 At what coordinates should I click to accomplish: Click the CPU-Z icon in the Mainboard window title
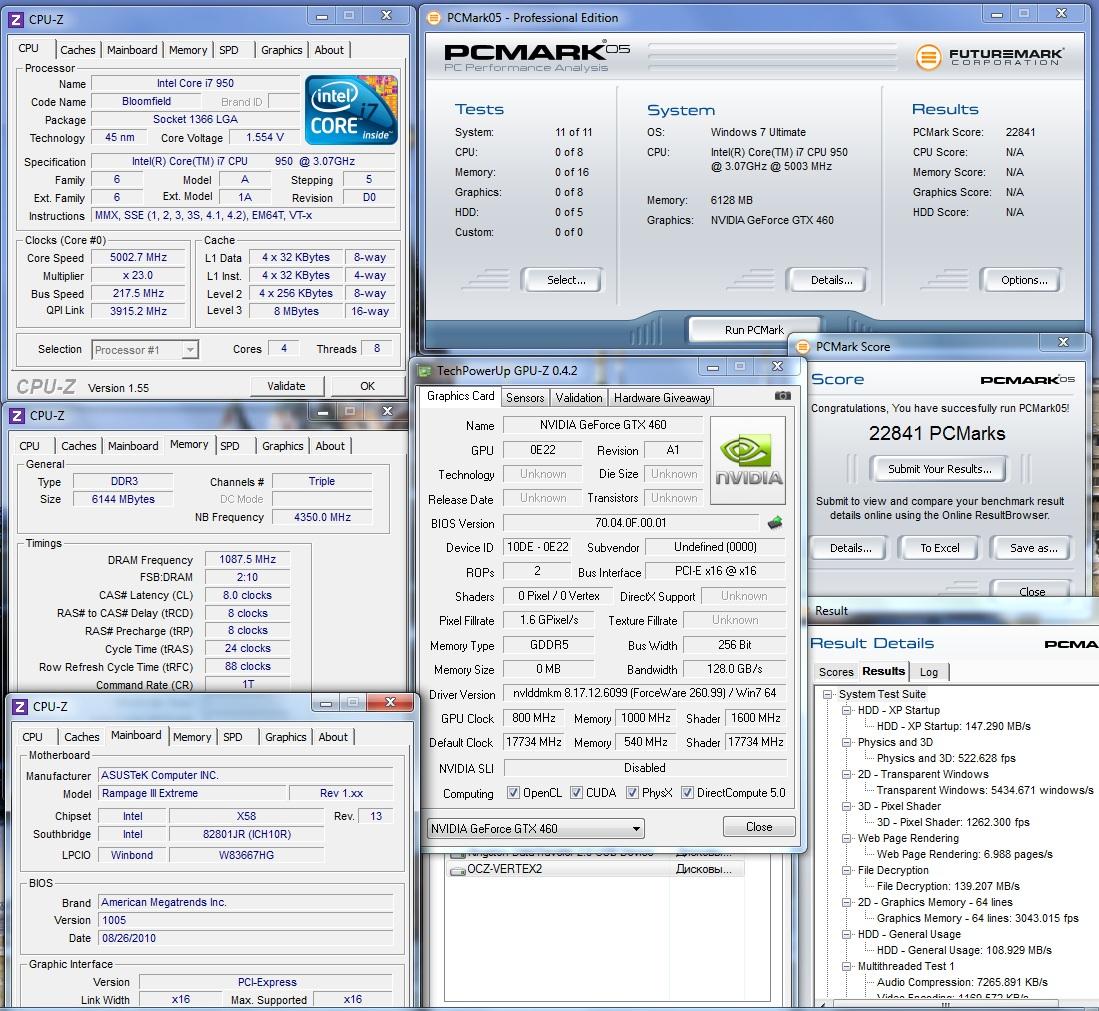(20, 707)
